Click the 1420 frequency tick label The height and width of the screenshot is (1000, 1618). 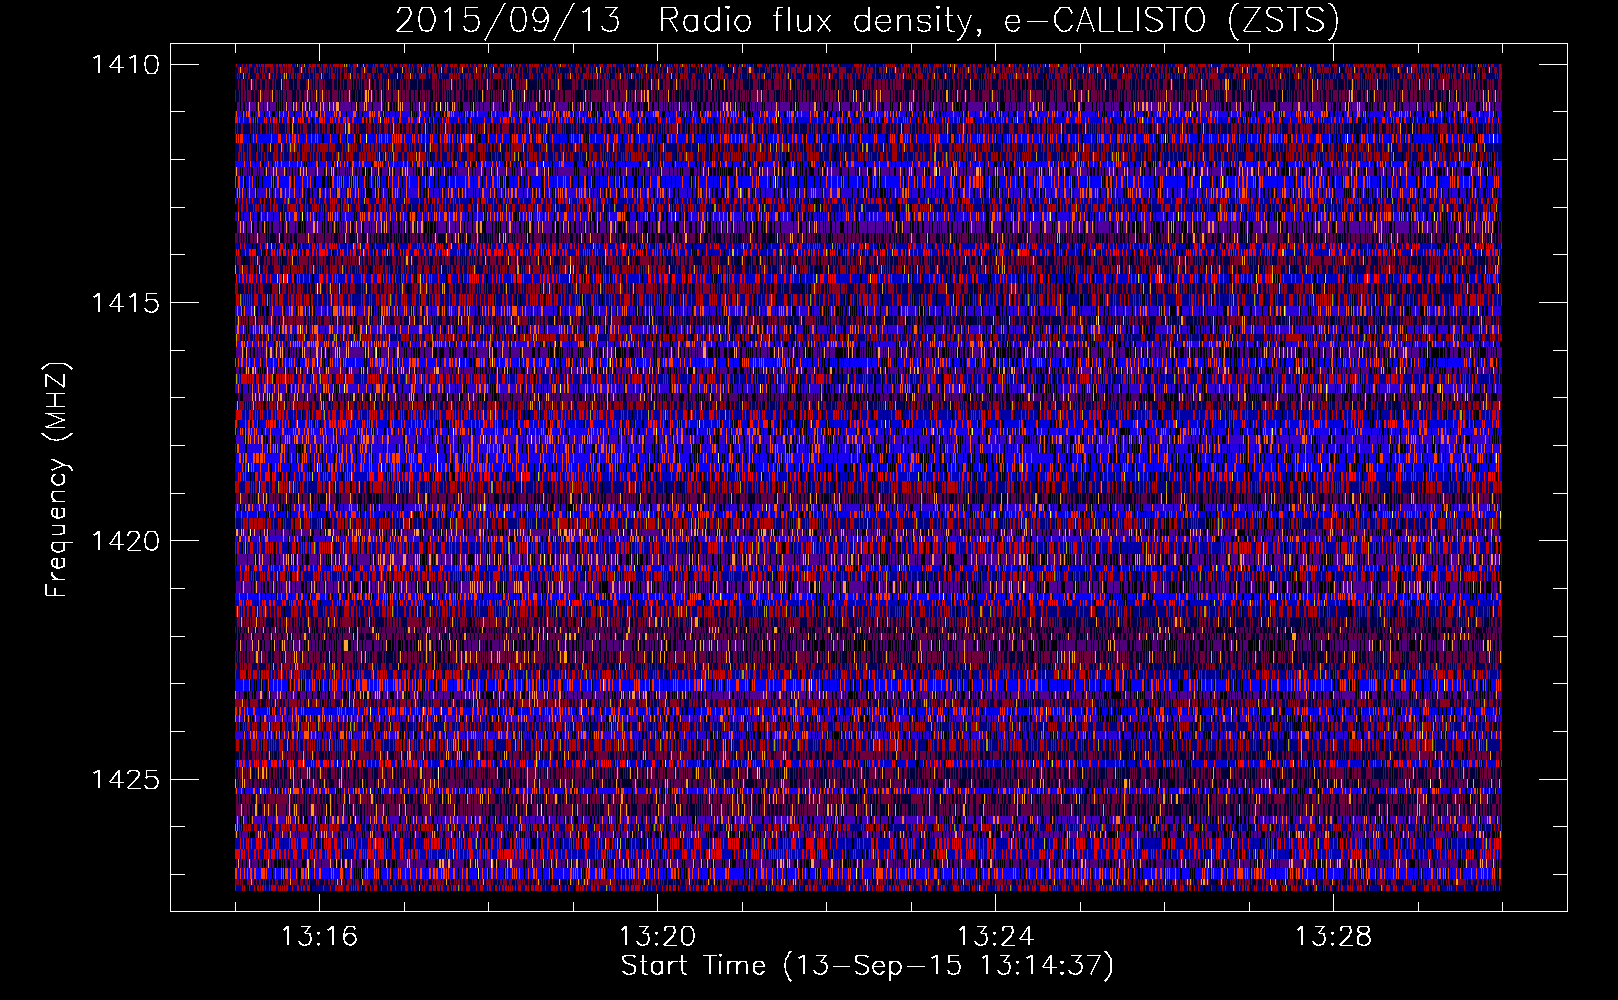point(125,541)
